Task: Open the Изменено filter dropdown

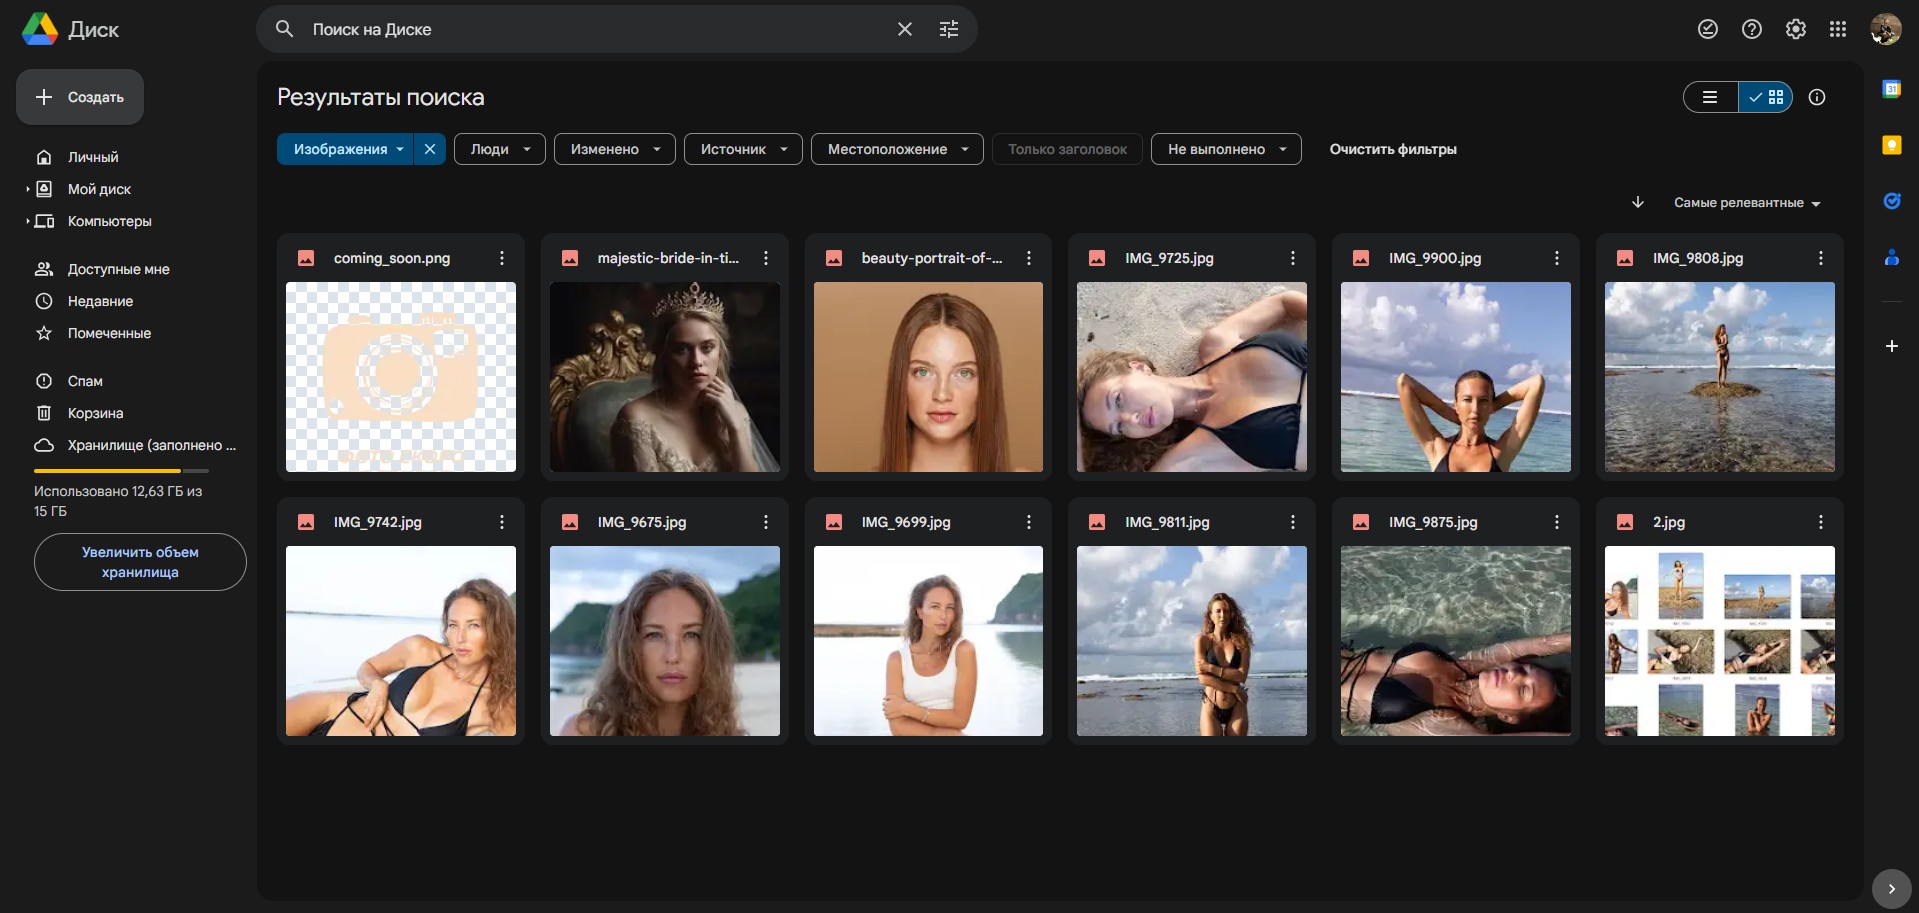Action: tap(614, 149)
